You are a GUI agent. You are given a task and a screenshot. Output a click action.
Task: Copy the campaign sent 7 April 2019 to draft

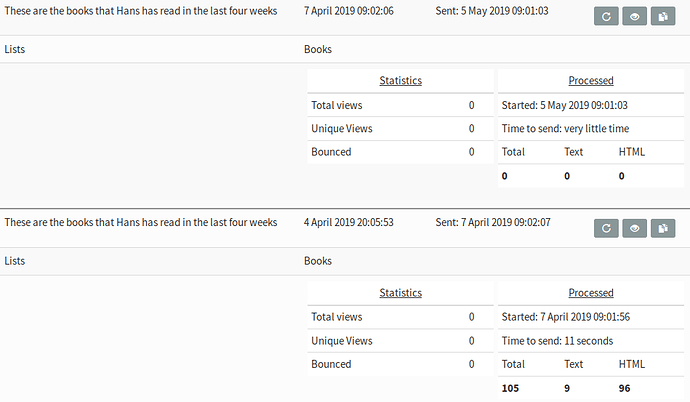point(663,228)
